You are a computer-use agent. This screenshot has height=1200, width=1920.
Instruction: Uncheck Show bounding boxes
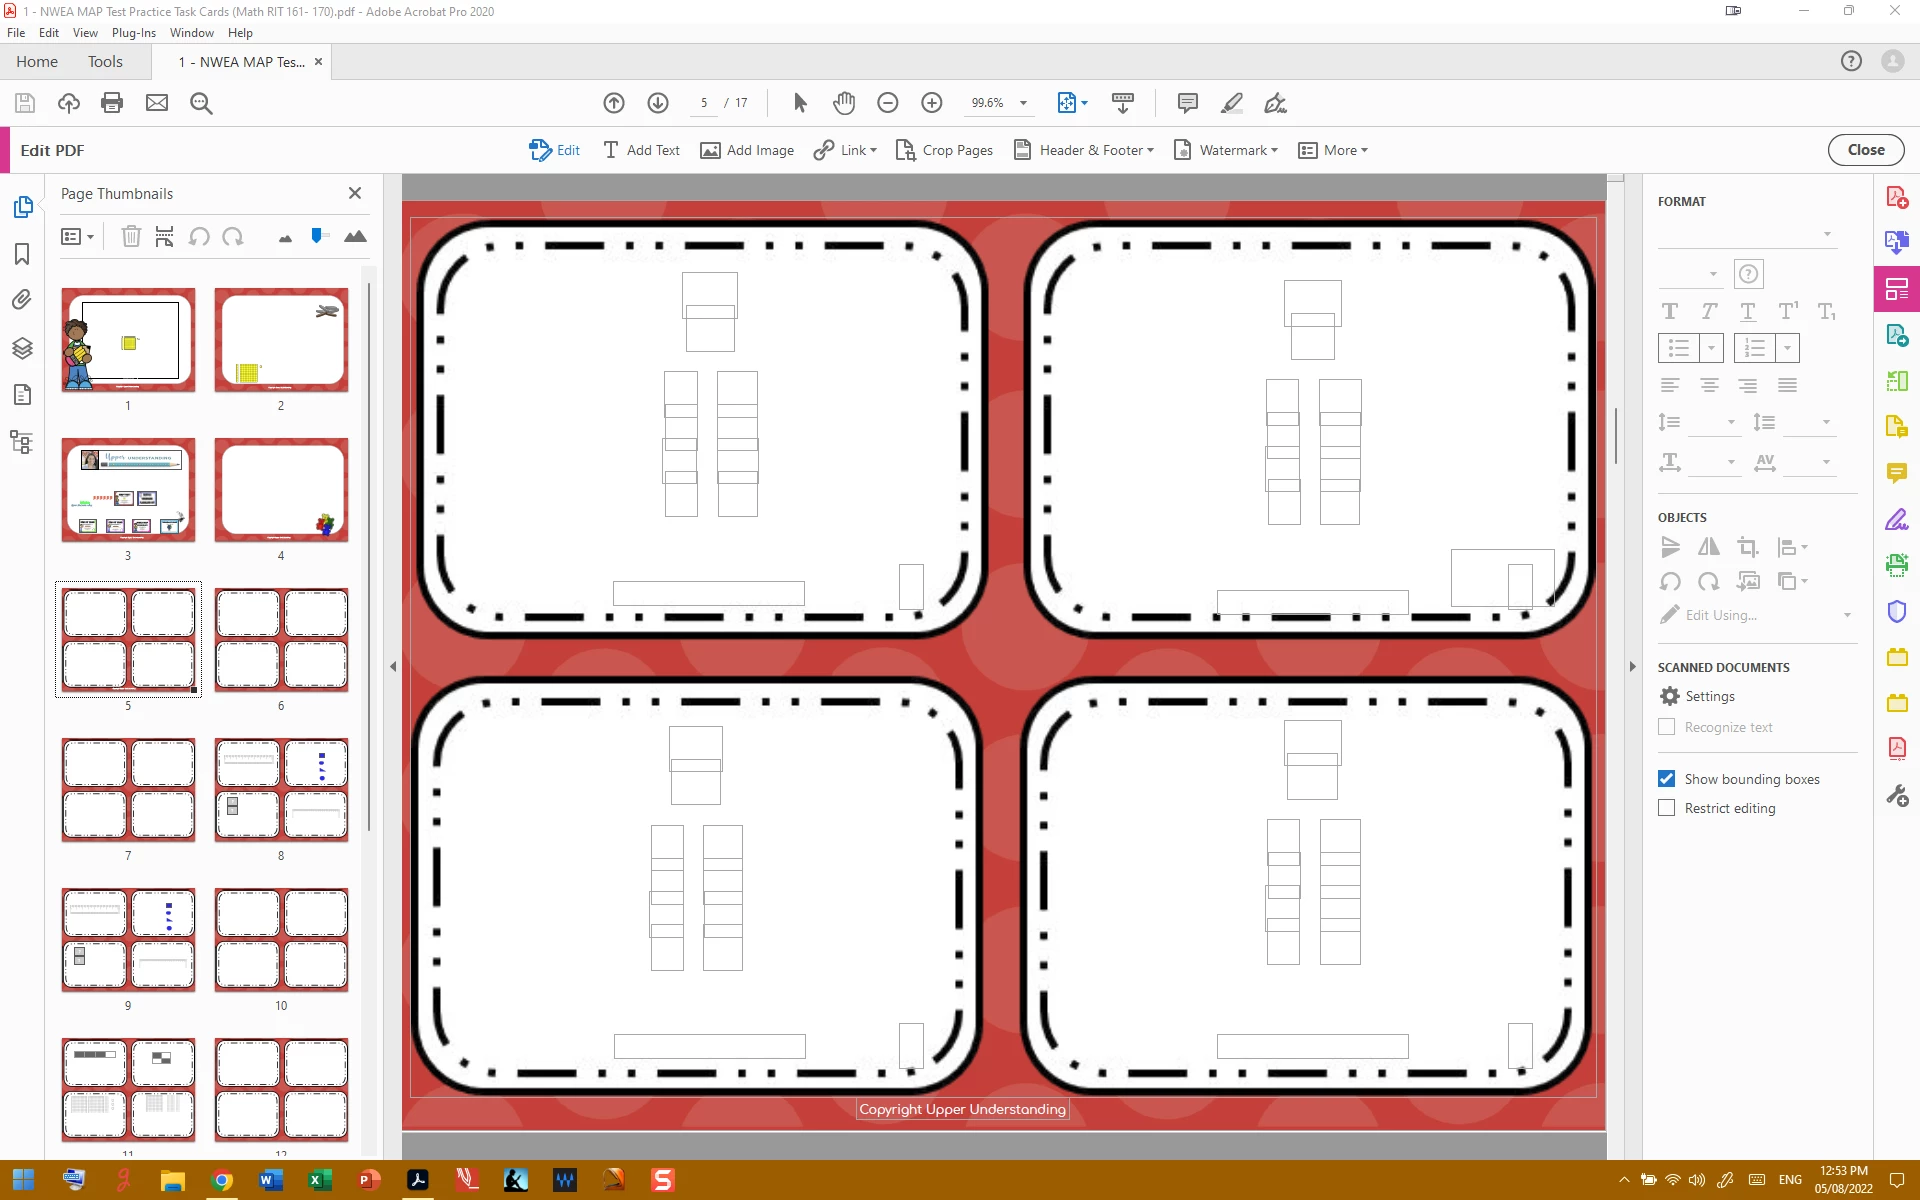1666,779
